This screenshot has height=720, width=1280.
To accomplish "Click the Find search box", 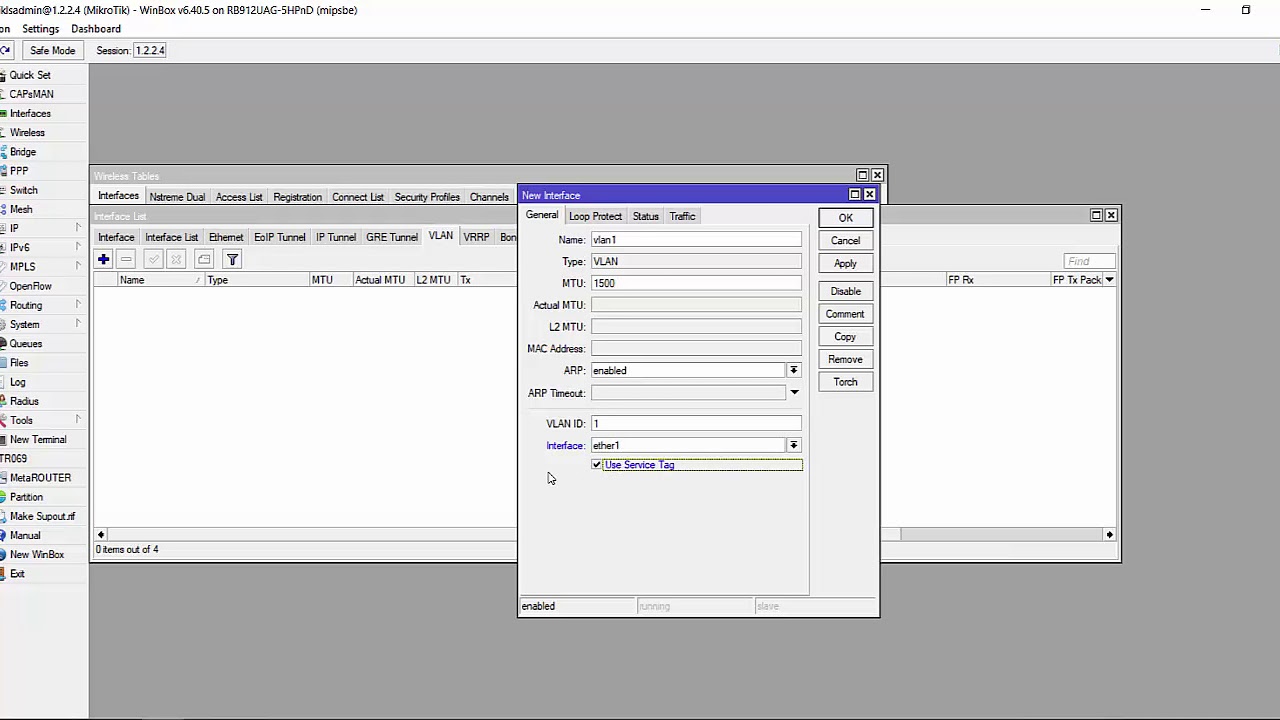I will pyautogui.click(x=1089, y=261).
